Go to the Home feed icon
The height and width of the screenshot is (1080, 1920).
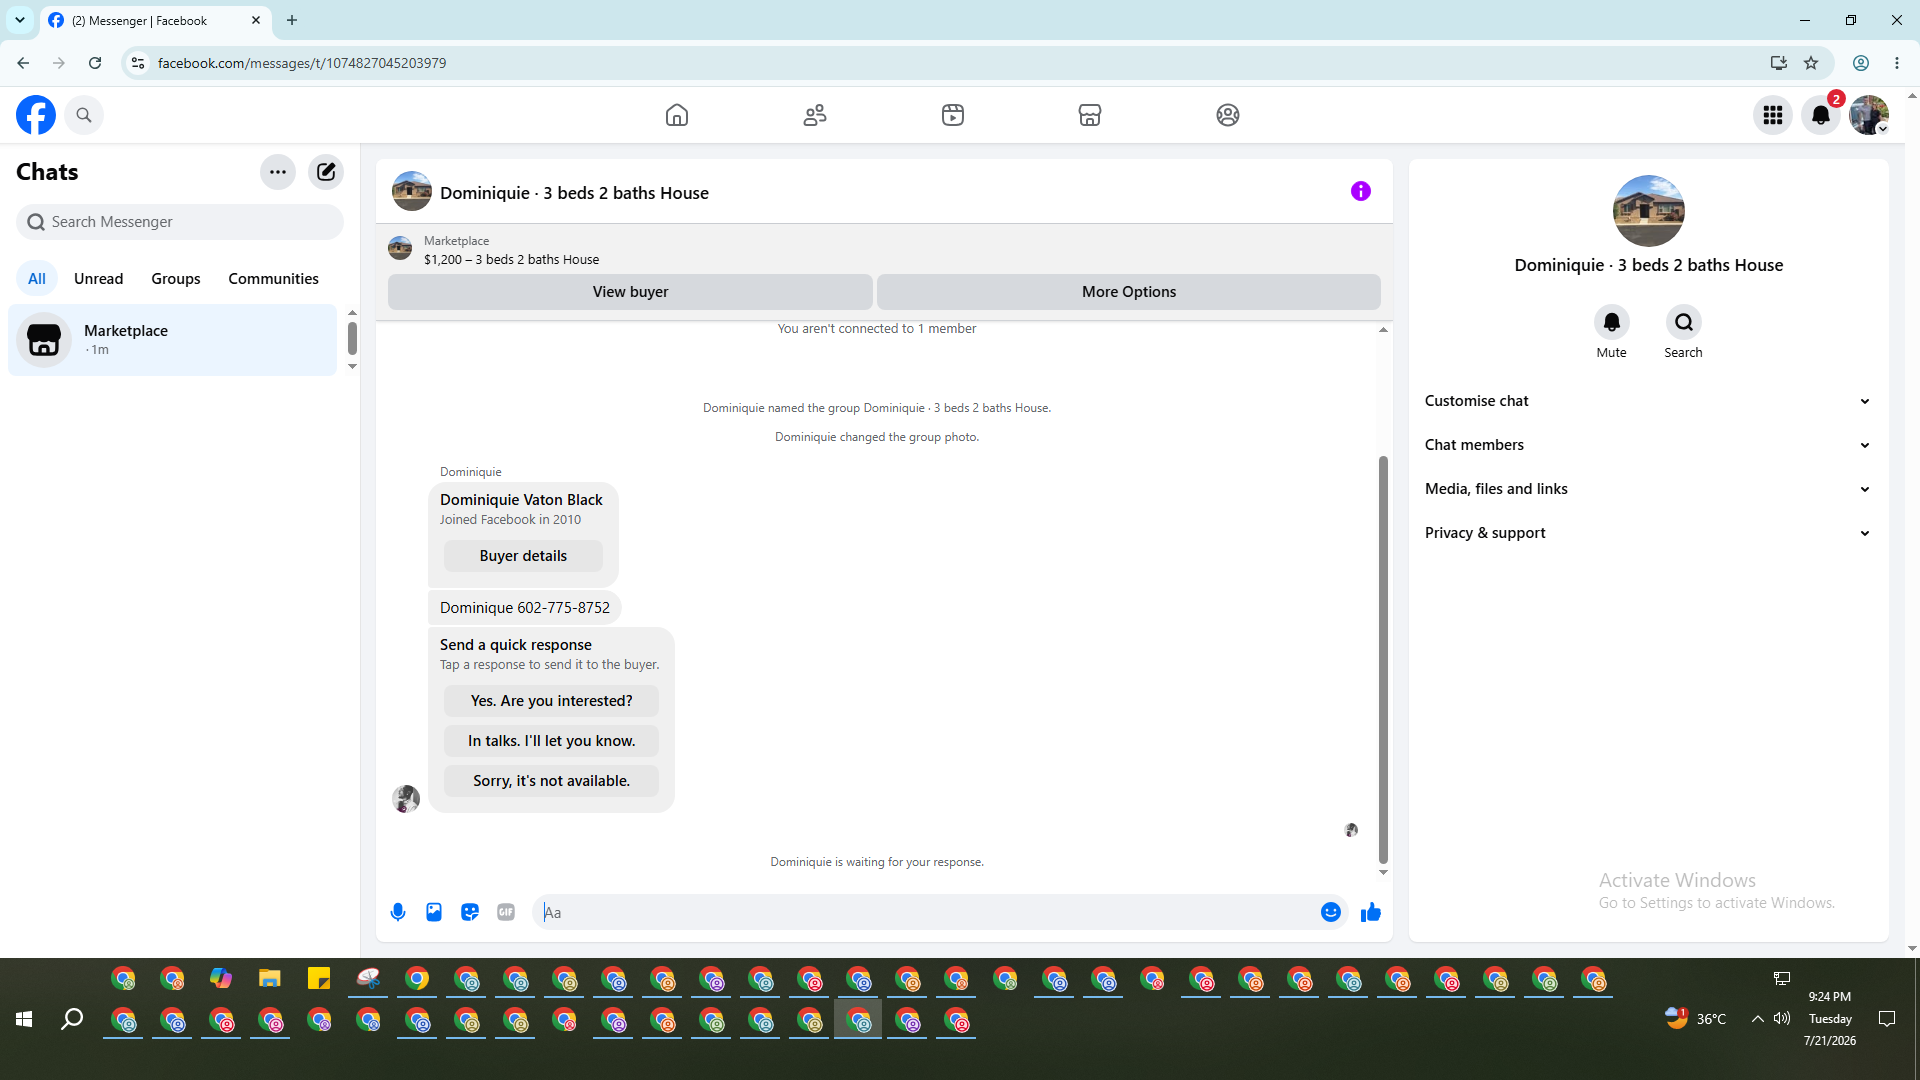(x=677, y=115)
